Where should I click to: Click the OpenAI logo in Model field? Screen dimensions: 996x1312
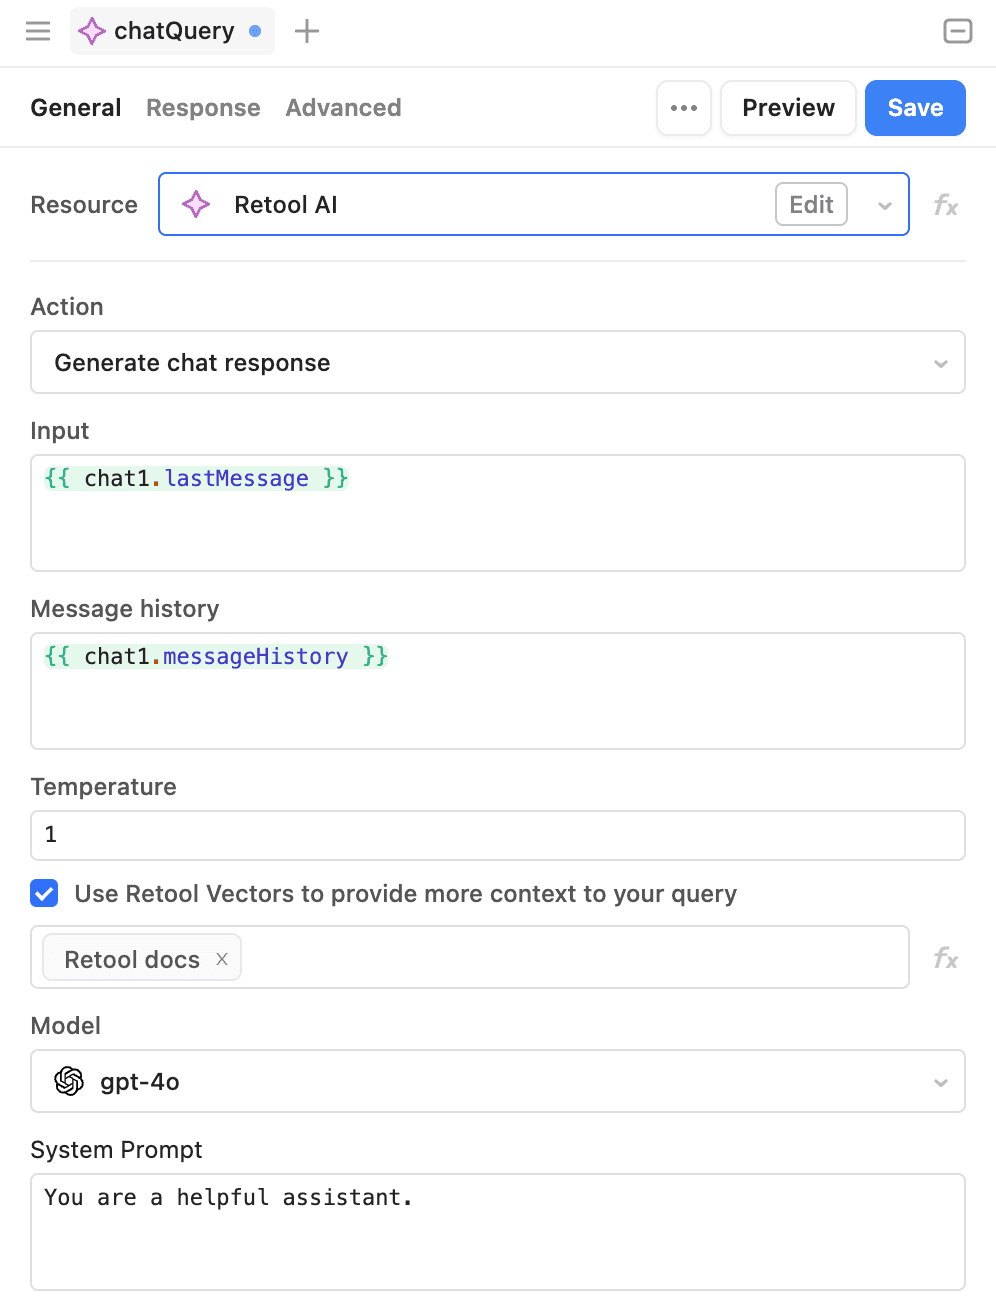[x=69, y=1081]
